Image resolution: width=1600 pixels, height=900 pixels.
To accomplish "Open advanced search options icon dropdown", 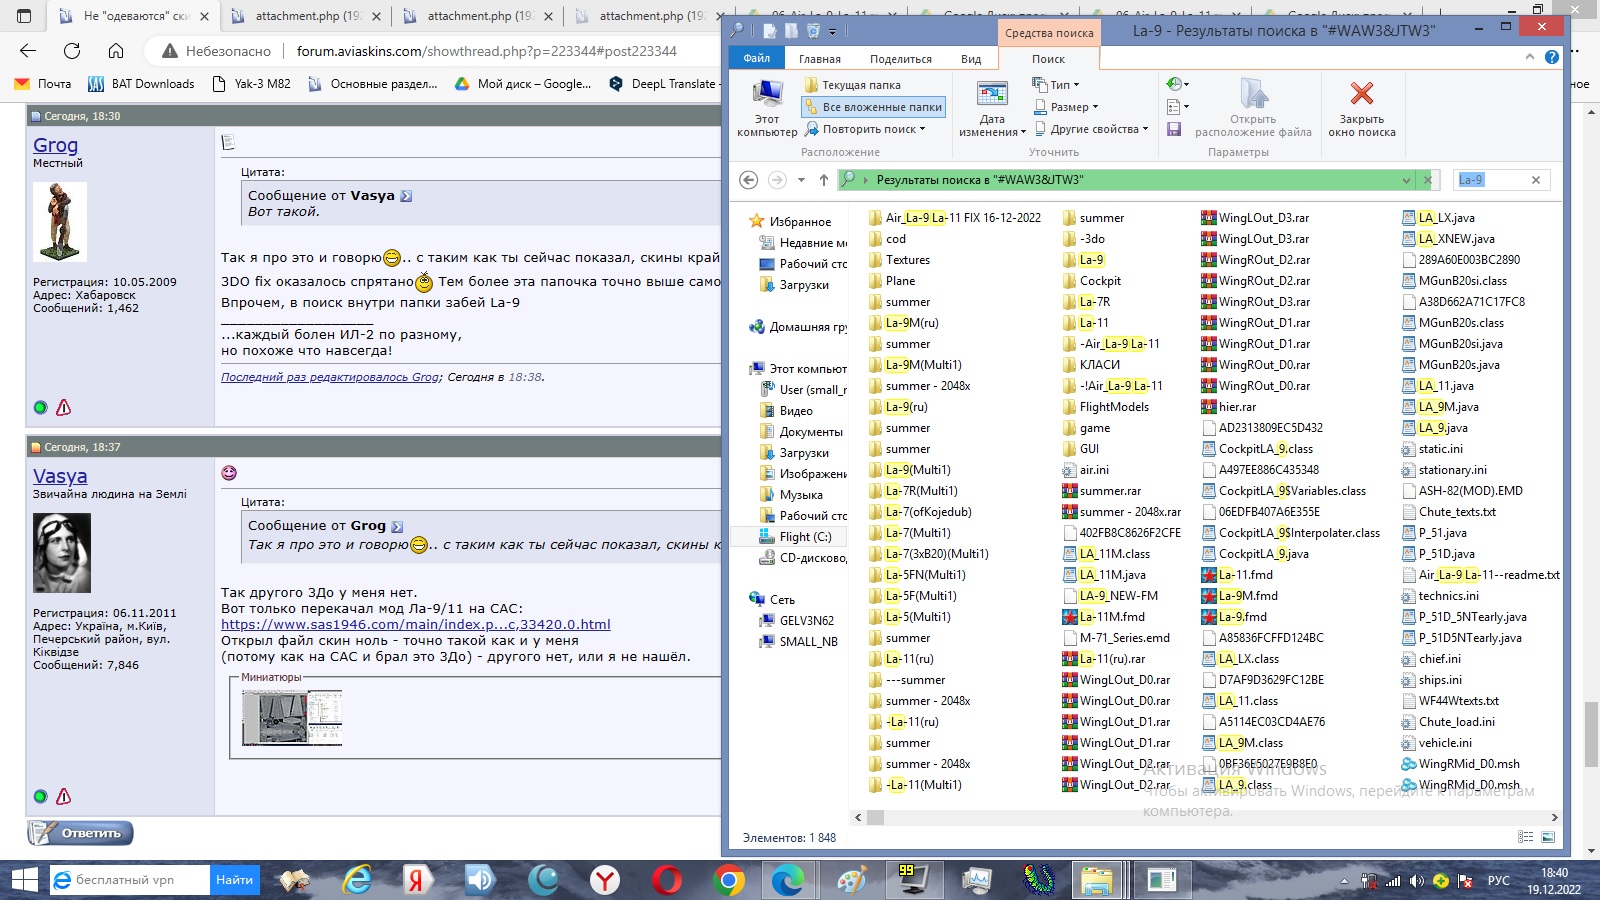I will (1178, 106).
